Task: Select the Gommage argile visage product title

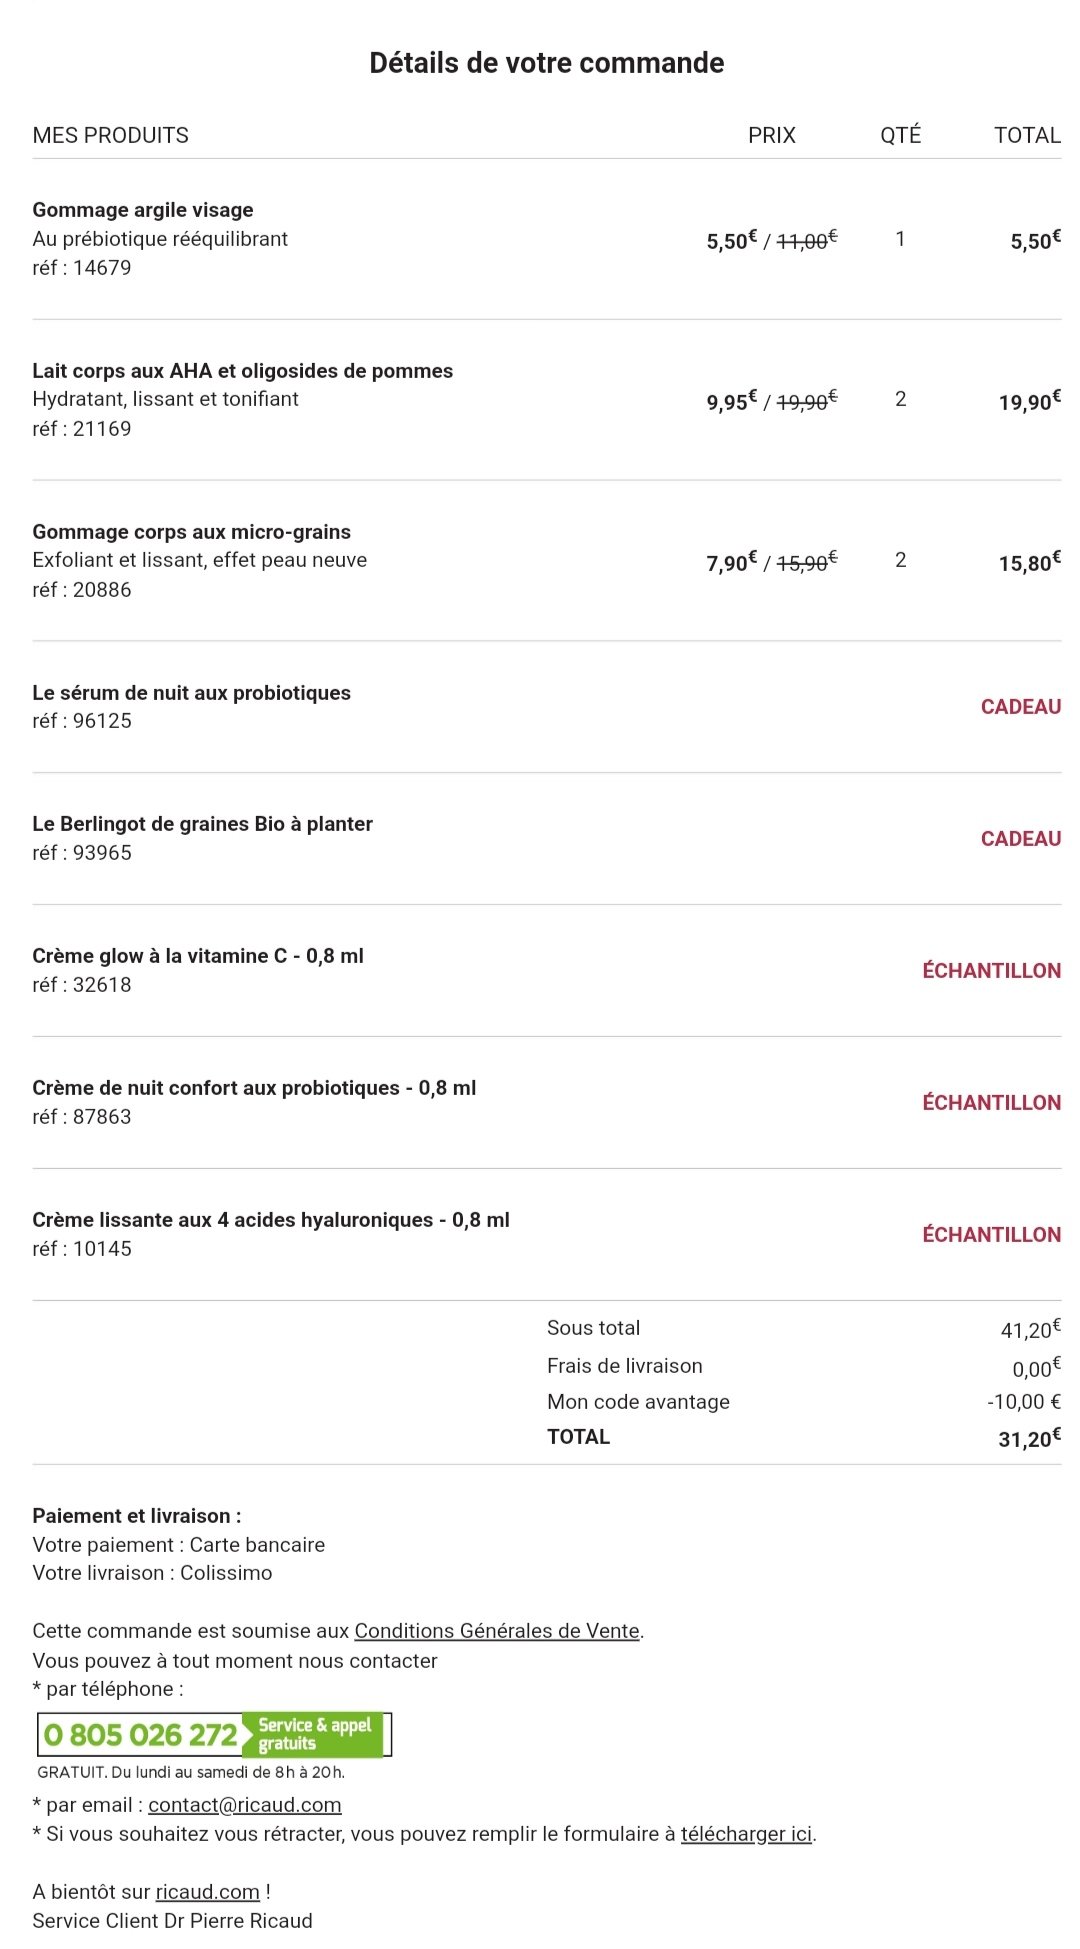Action: (x=143, y=210)
